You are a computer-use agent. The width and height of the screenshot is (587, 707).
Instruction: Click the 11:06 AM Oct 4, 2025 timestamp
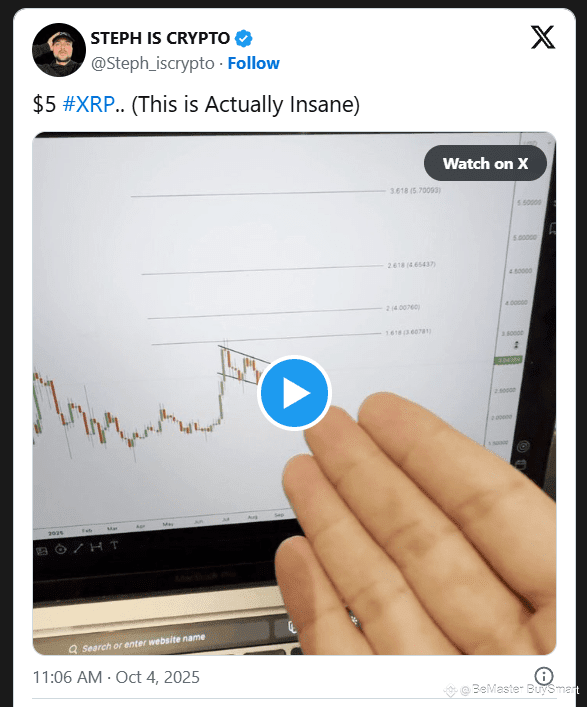click(x=116, y=677)
